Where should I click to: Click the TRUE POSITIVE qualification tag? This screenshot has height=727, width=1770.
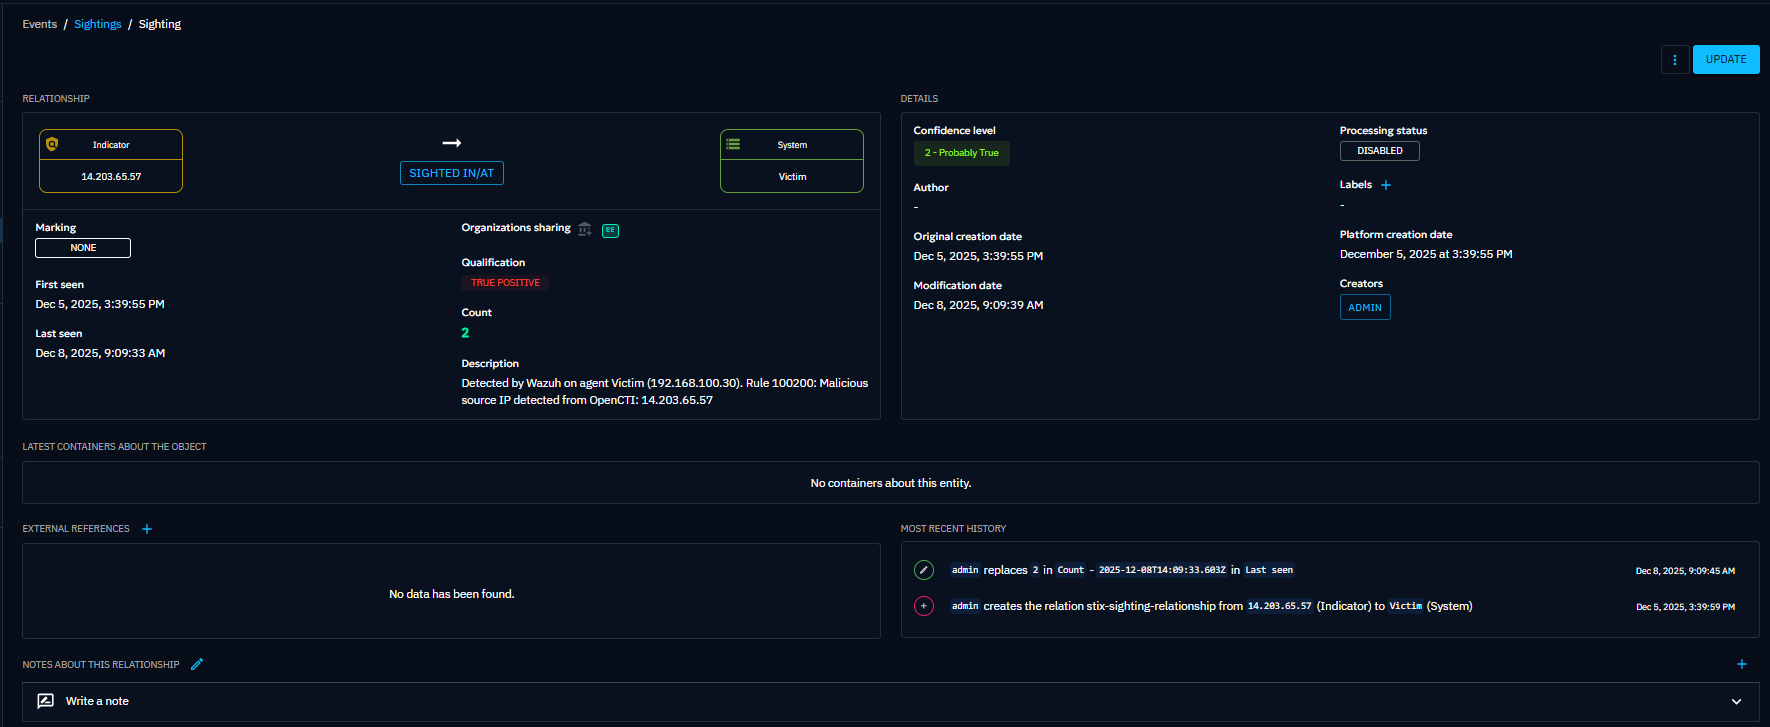pyautogui.click(x=505, y=283)
